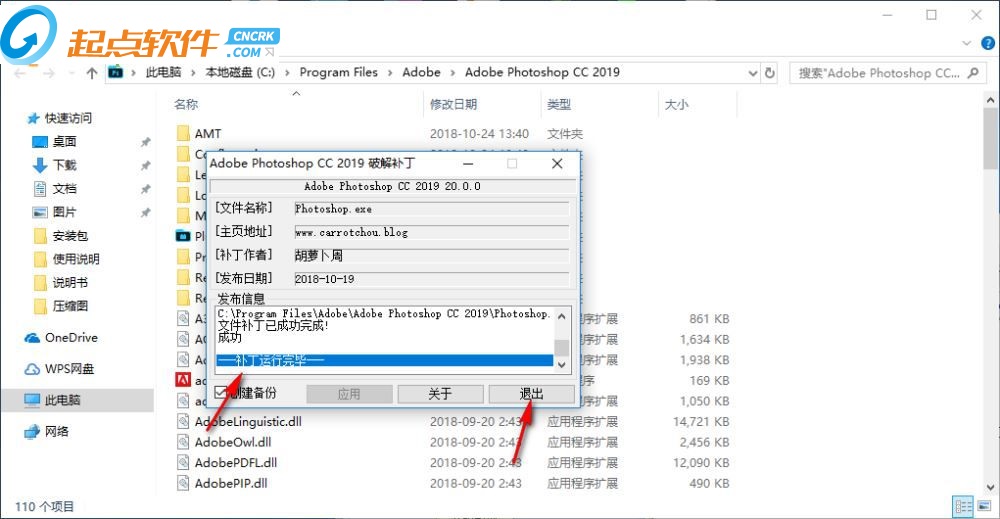Click the 主页地址 field www.carrotchou.blog
The image size is (1000, 519).
click(x=431, y=232)
